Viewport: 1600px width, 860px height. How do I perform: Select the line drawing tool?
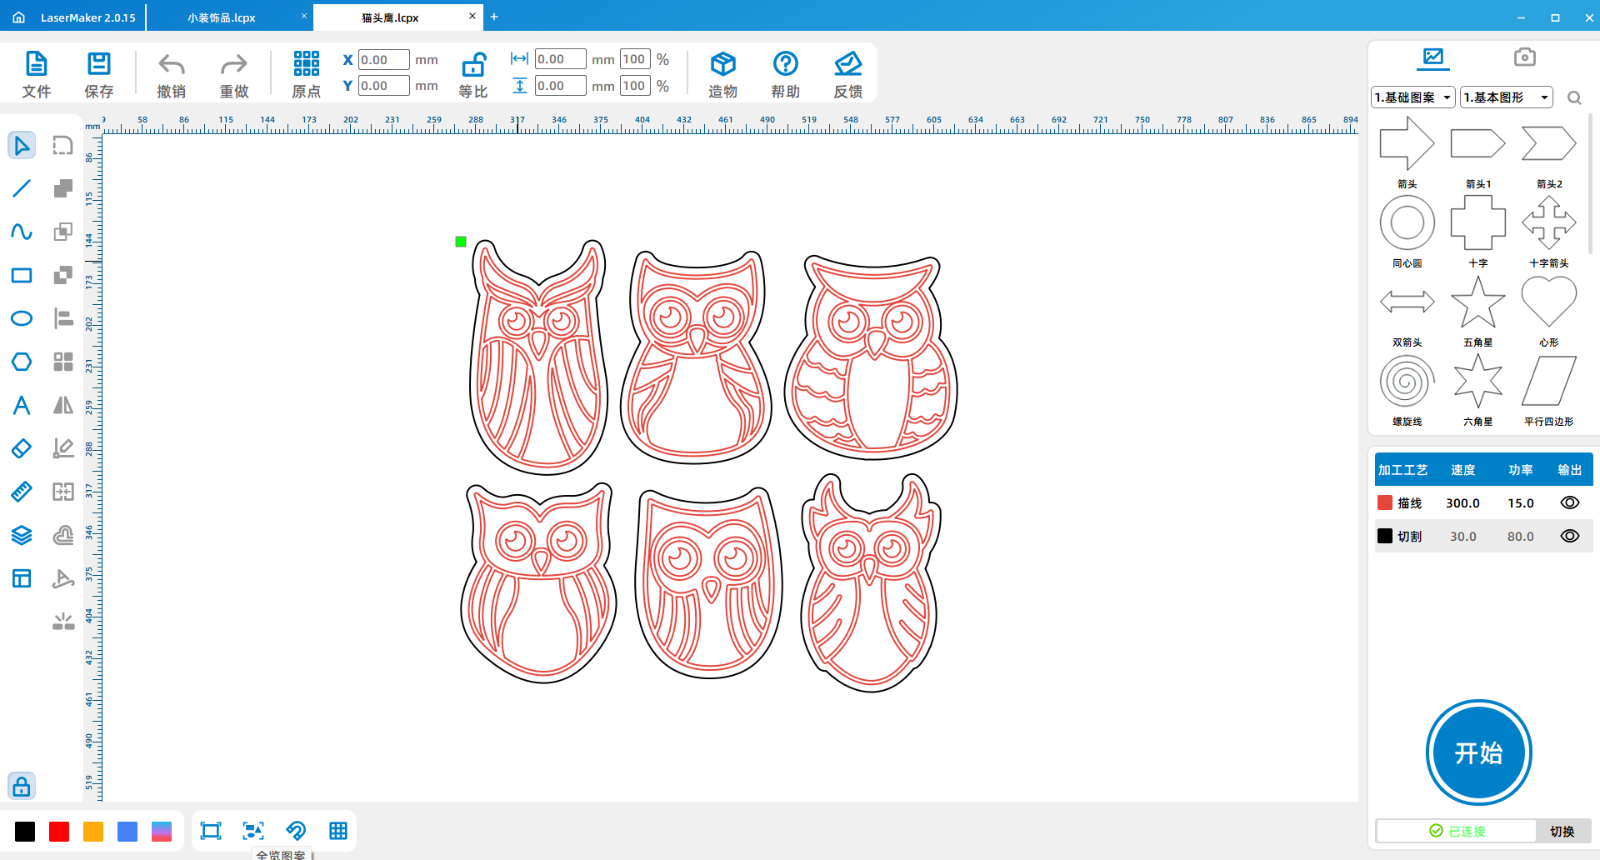click(x=21, y=188)
